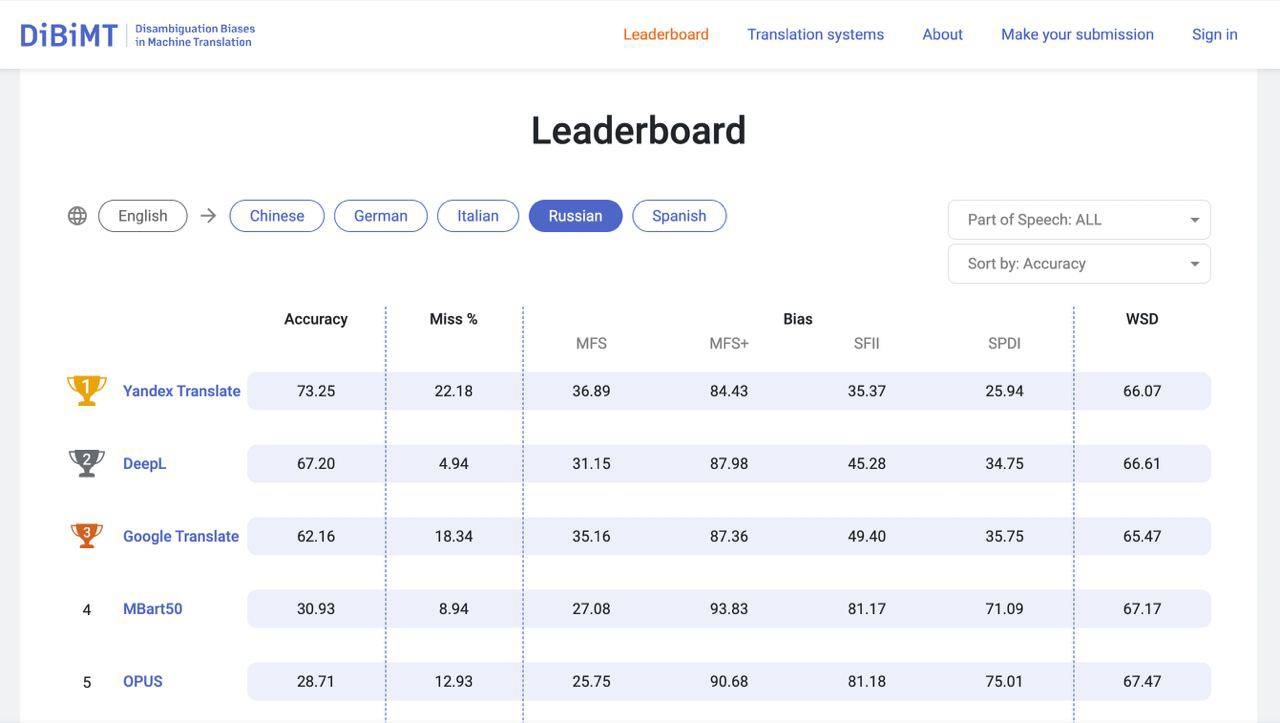This screenshot has width=1280, height=723.
Task: Open Yandex Translate system link
Action: pos(182,391)
